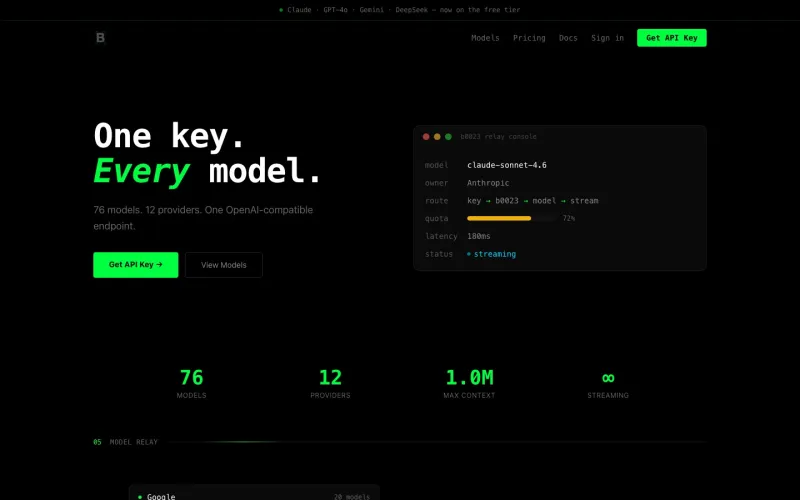The height and width of the screenshot is (500, 800).
Task: Click the 20 models count on Google card
Action: tap(352, 496)
